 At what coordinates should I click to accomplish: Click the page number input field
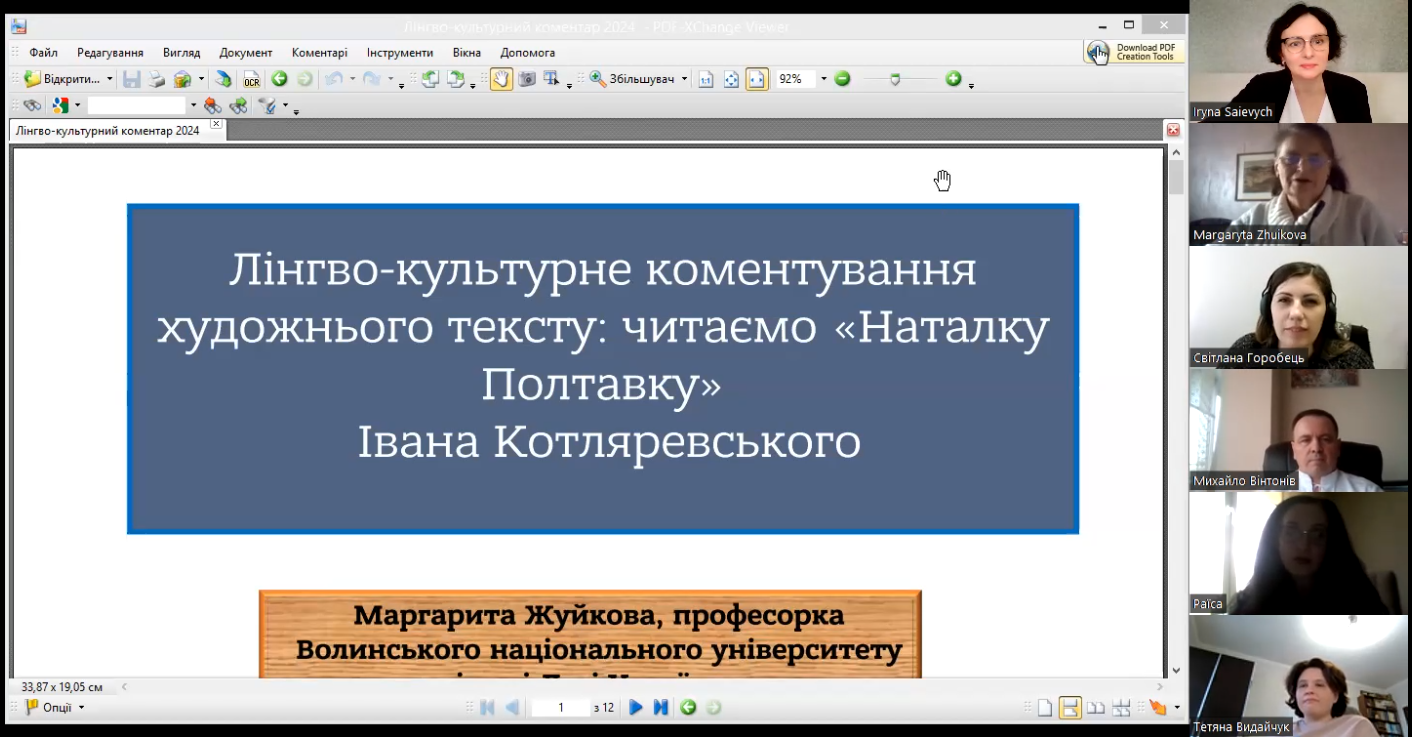pyautogui.click(x=560, y=708)
